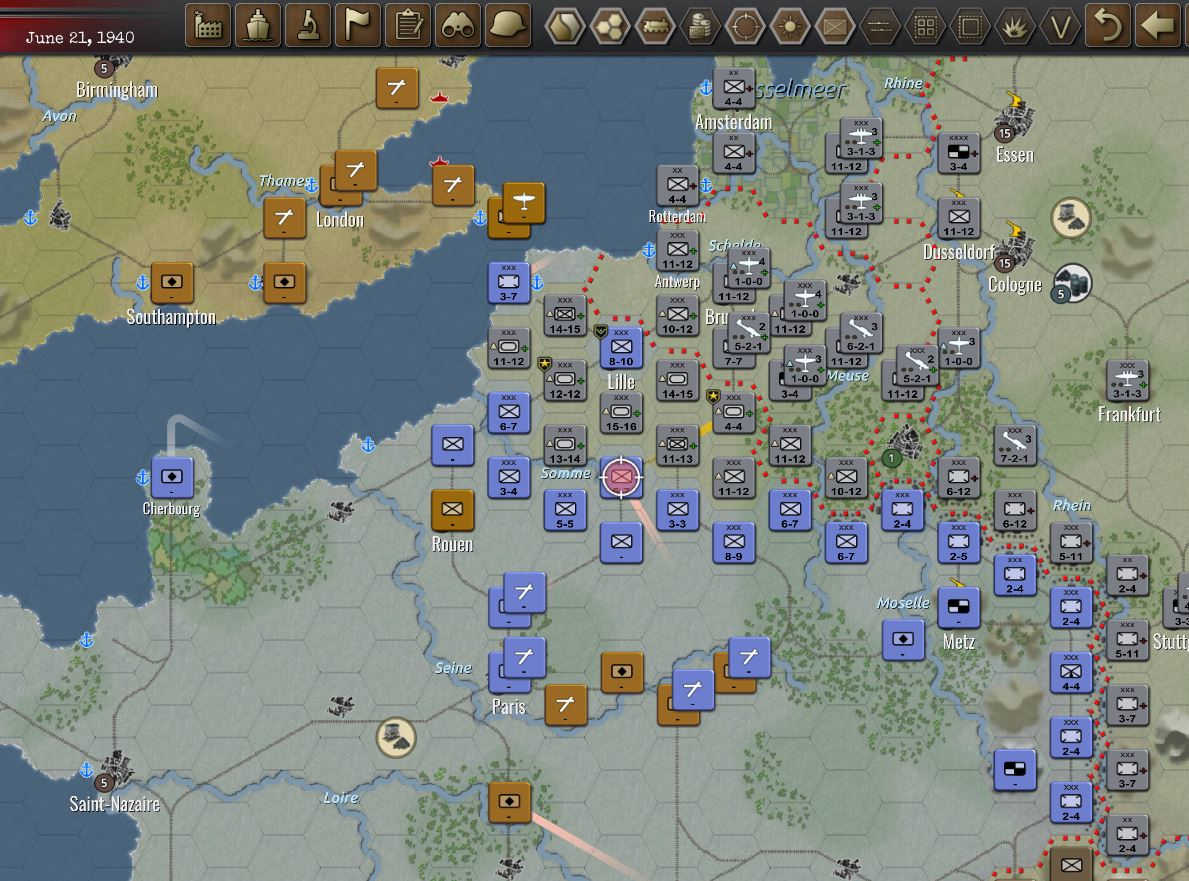Select the blue unit at Cherbourg
The image size is (1189, 881).
pos(172,478)
